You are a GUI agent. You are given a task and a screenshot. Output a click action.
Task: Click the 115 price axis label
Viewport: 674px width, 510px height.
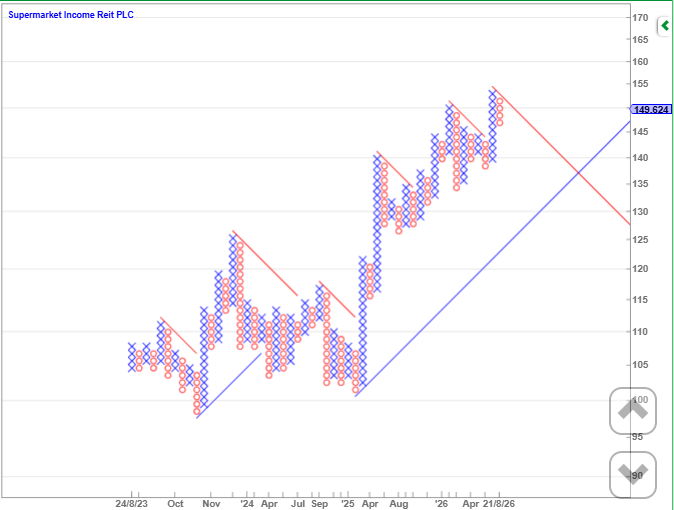tap(640, 300)
